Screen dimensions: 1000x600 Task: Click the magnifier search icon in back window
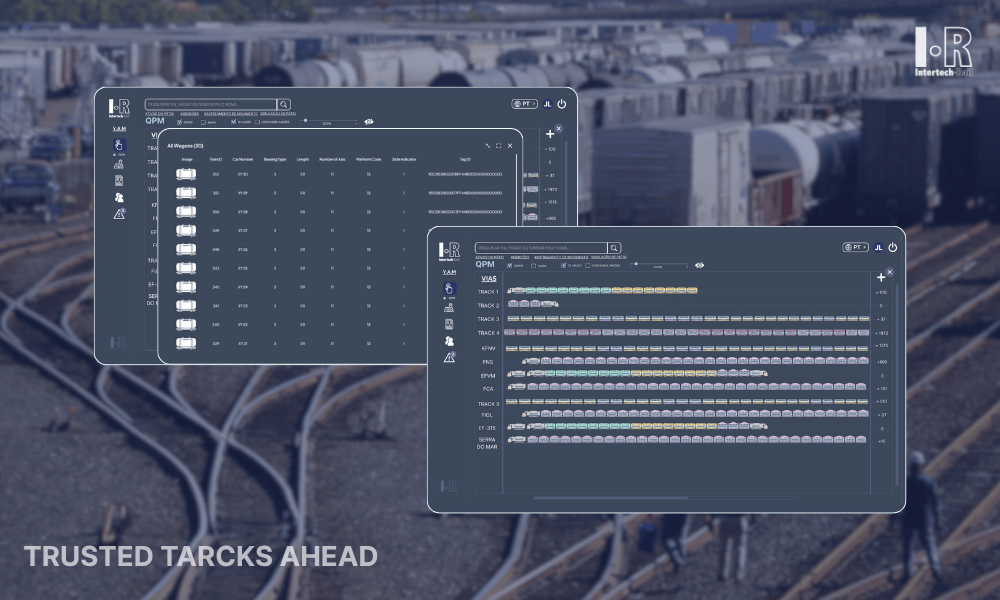click(x=284, y=105)
